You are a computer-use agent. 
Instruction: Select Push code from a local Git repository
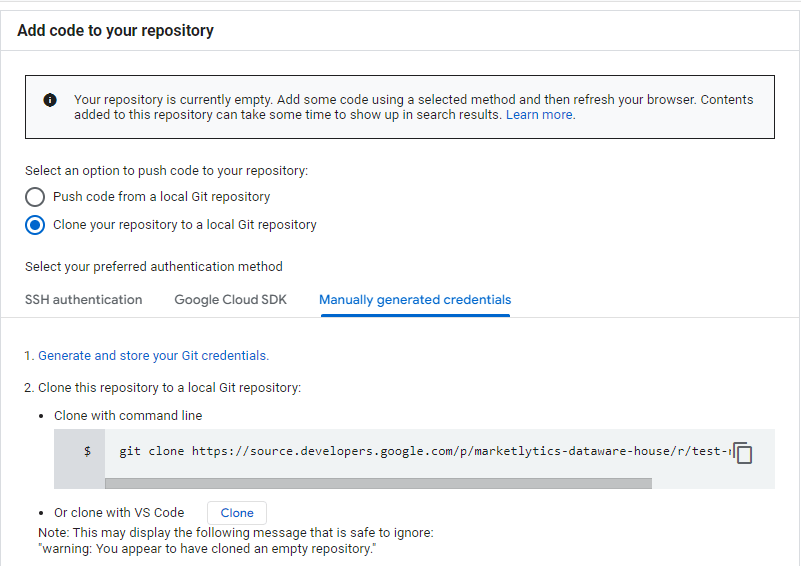(35, 197)
